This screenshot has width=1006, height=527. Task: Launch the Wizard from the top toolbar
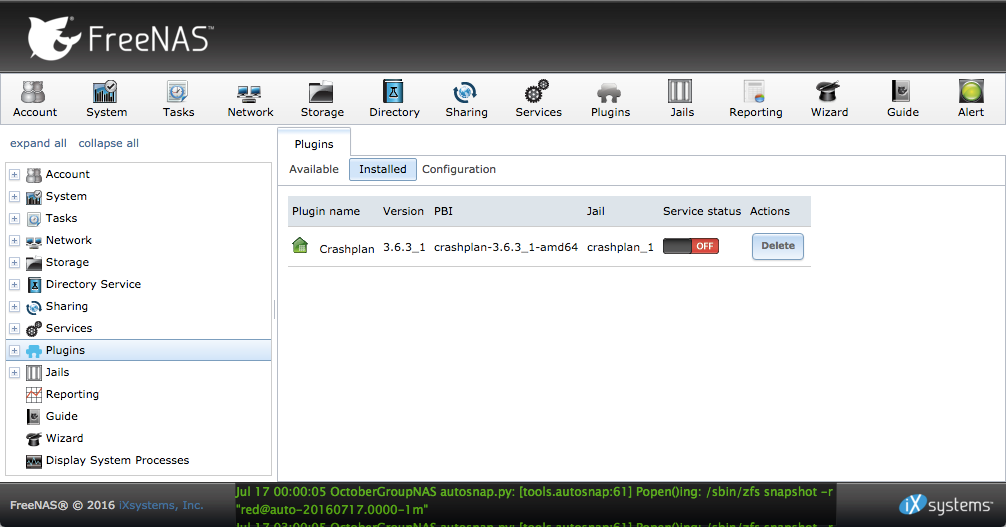829,99
